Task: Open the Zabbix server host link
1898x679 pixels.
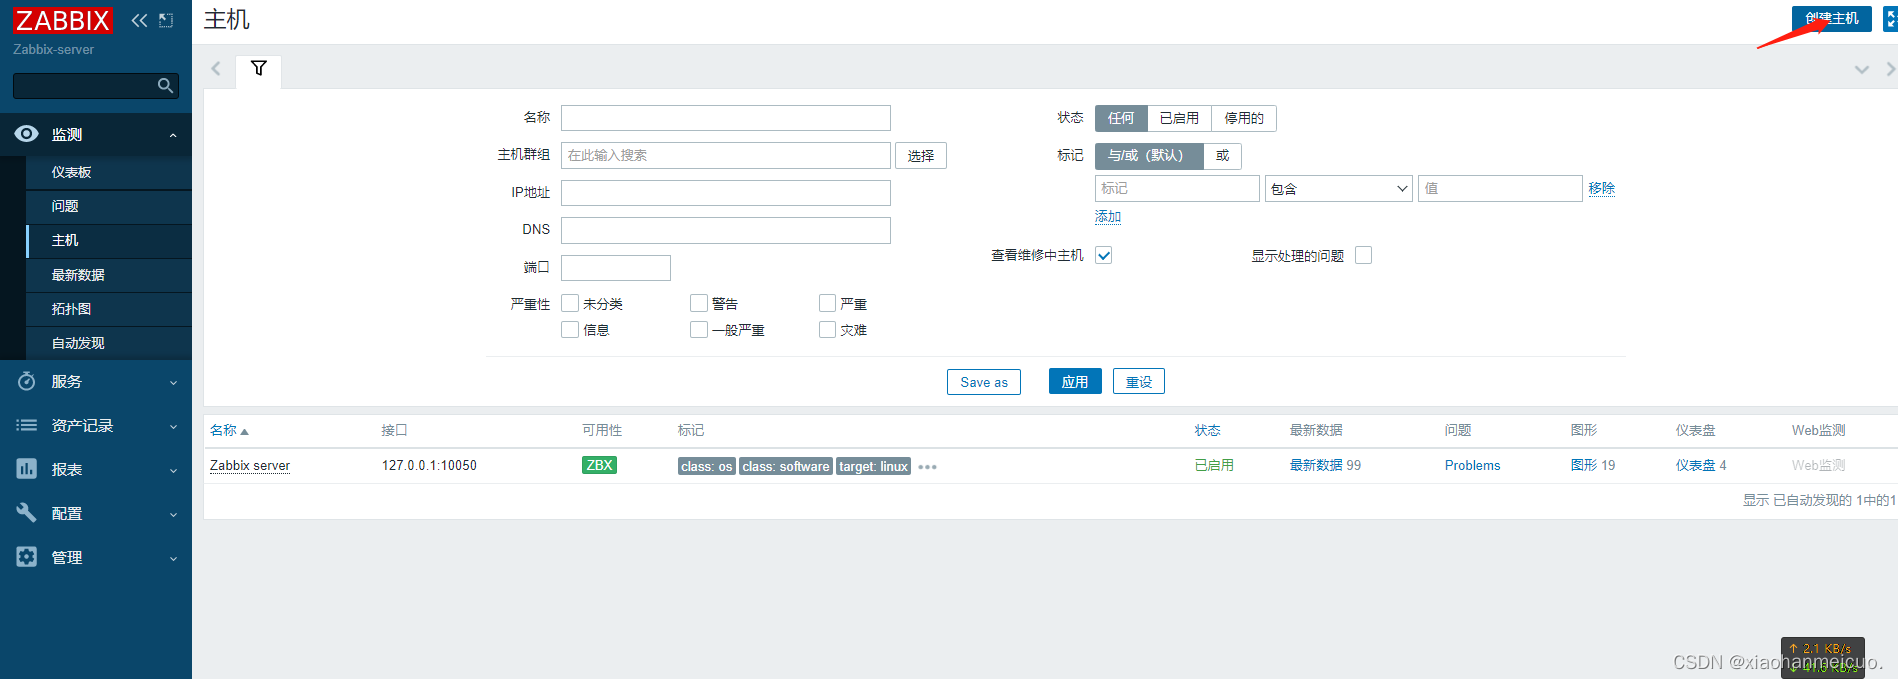Action: (x=250, y=465)
